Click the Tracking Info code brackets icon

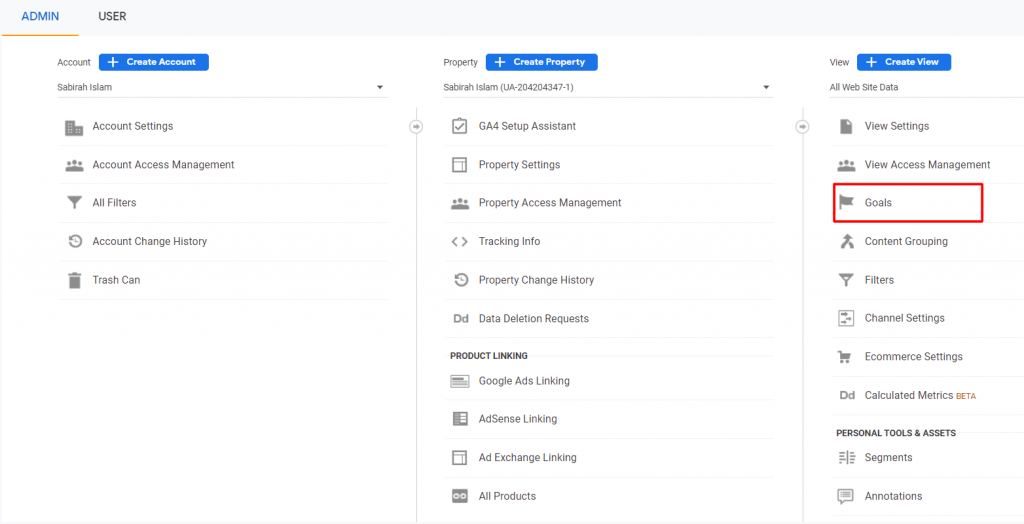point(460,242)
